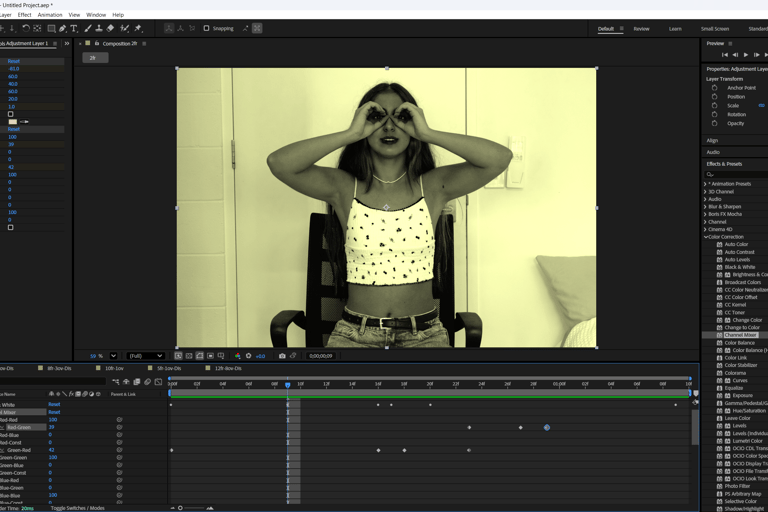Show hidden panels with double-arrow button
This screenshot has height=512, width=768.
[67, 44]
